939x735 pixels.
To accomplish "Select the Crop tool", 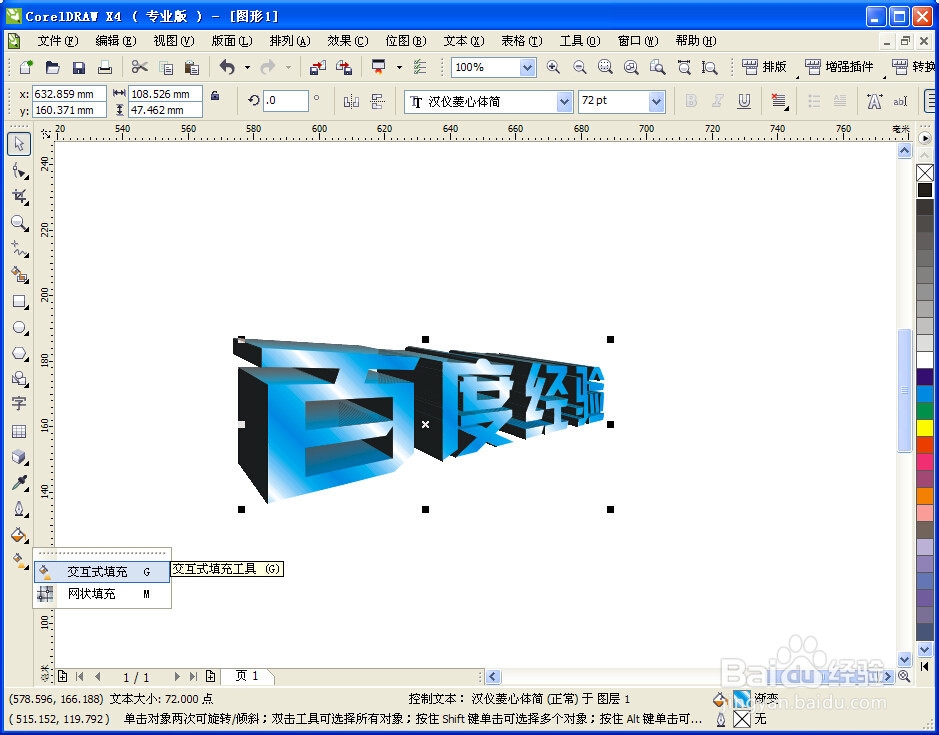I will [19, 197].
